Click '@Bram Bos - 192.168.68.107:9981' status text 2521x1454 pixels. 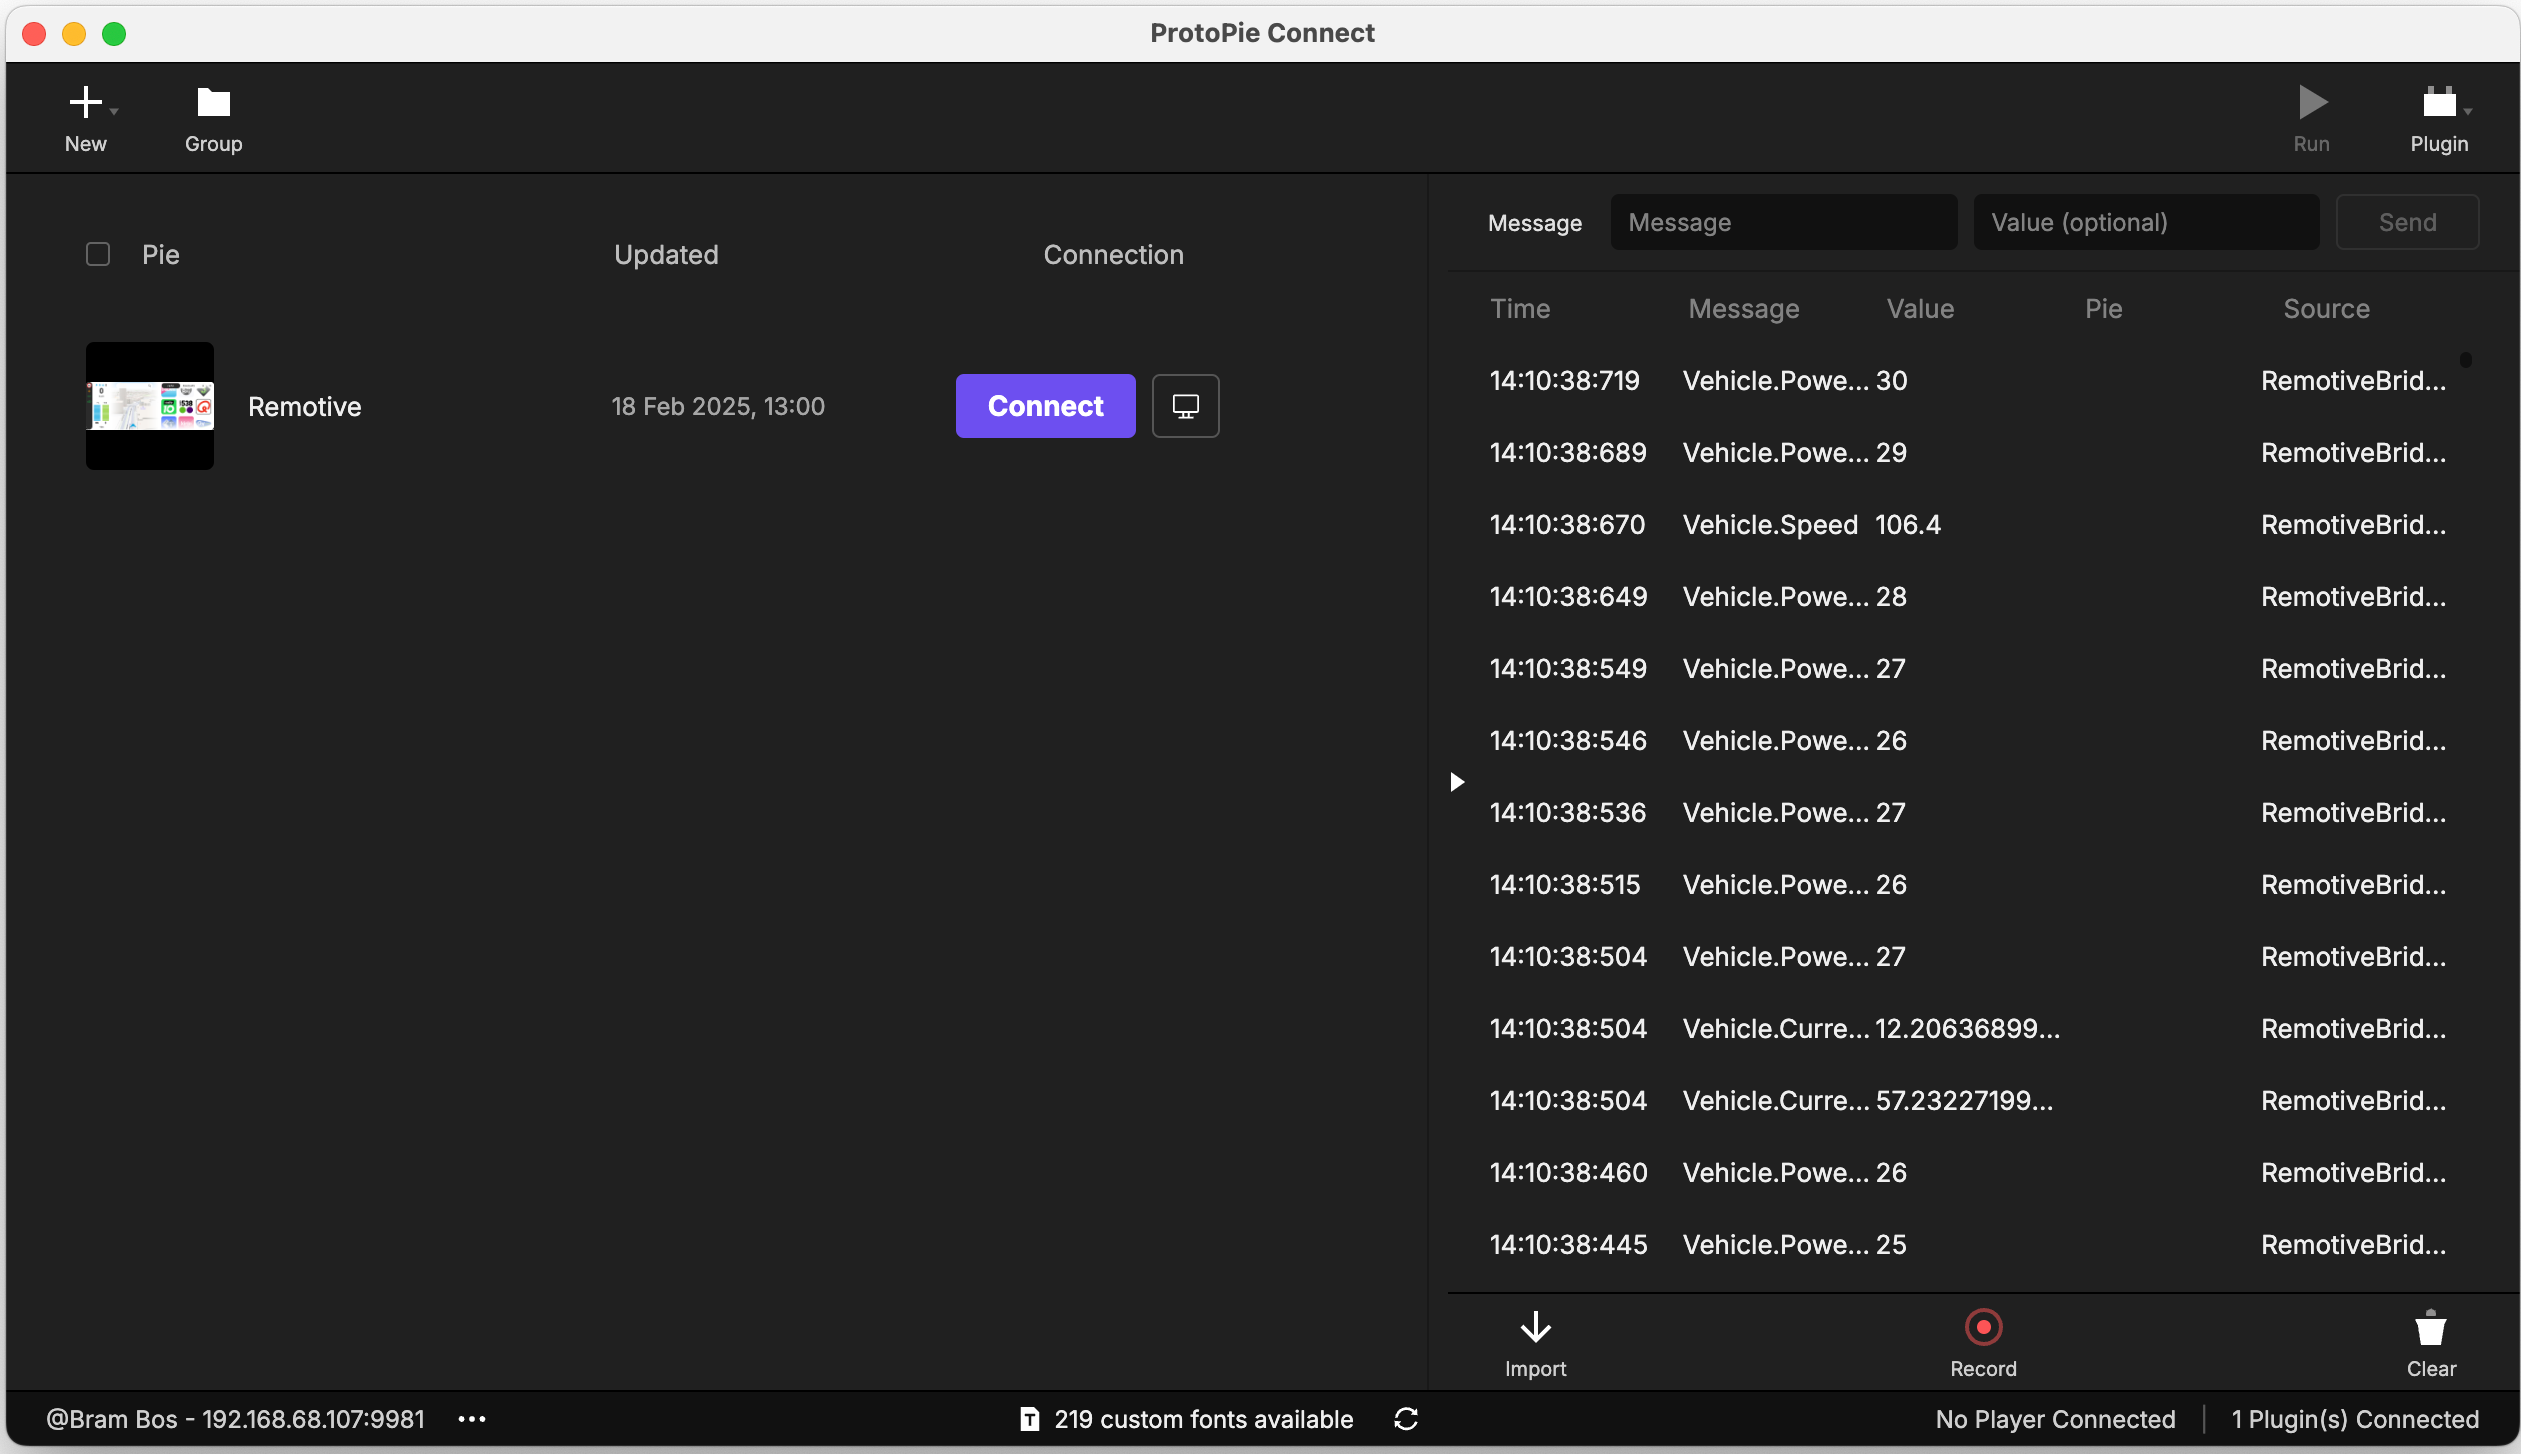tap(235, 1419)
